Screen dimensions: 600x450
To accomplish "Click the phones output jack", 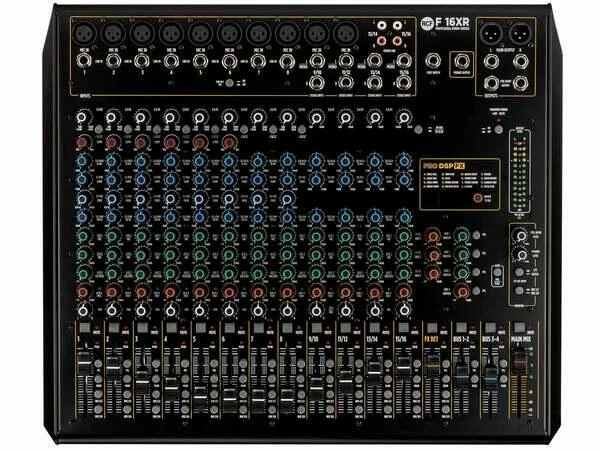I will click(x=461, y=61).
